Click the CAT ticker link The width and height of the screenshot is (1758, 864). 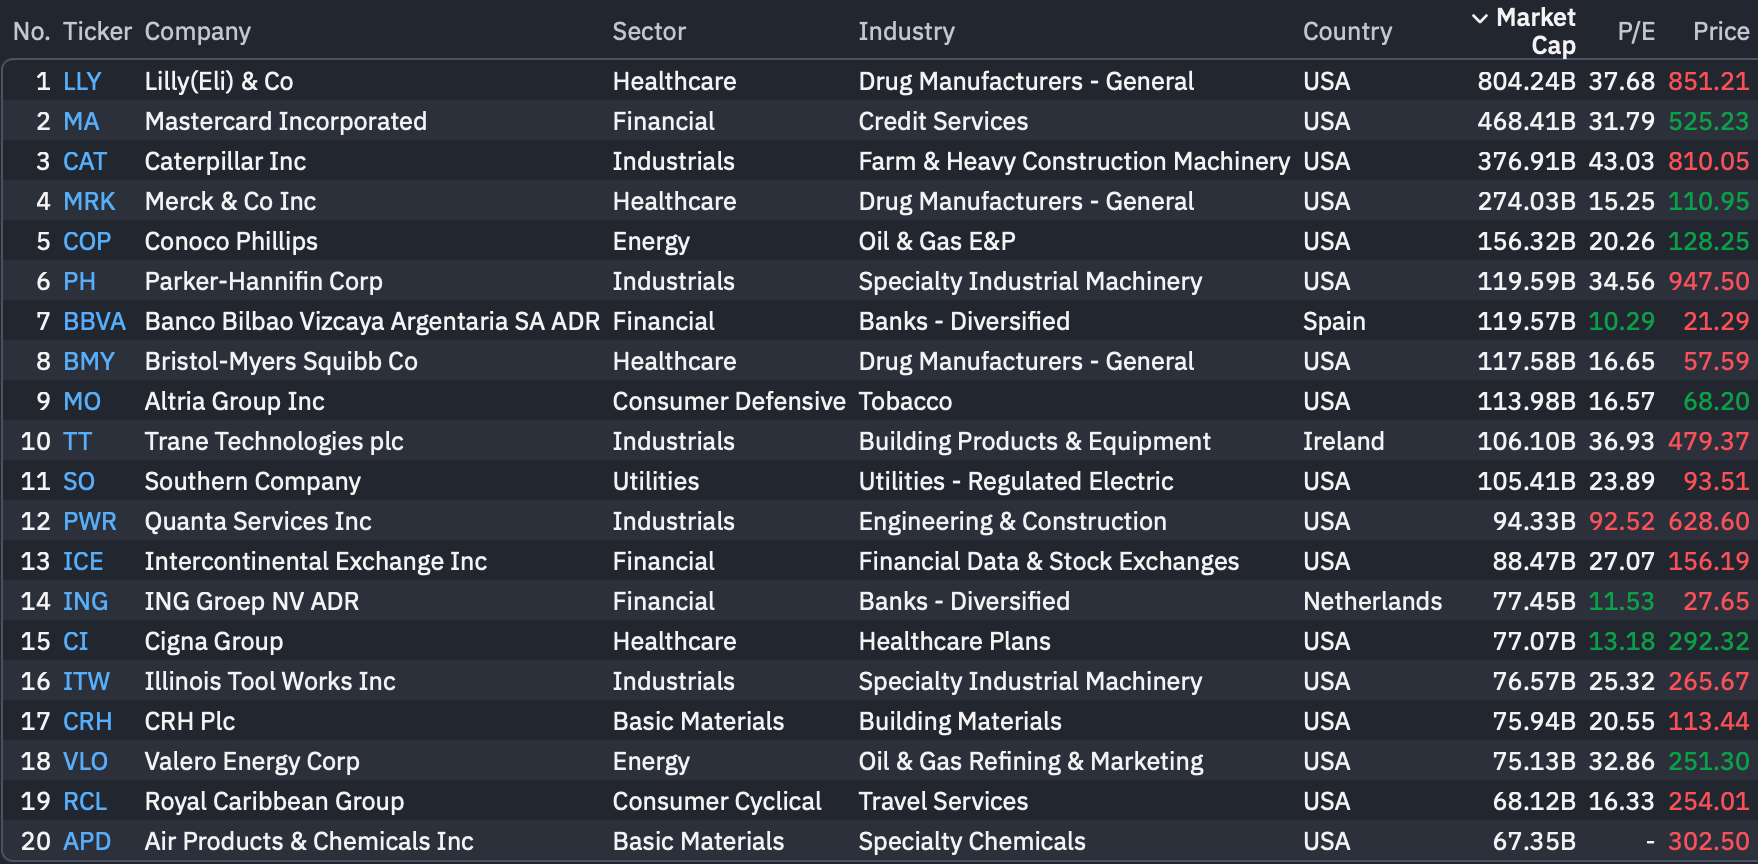[85, 161]
